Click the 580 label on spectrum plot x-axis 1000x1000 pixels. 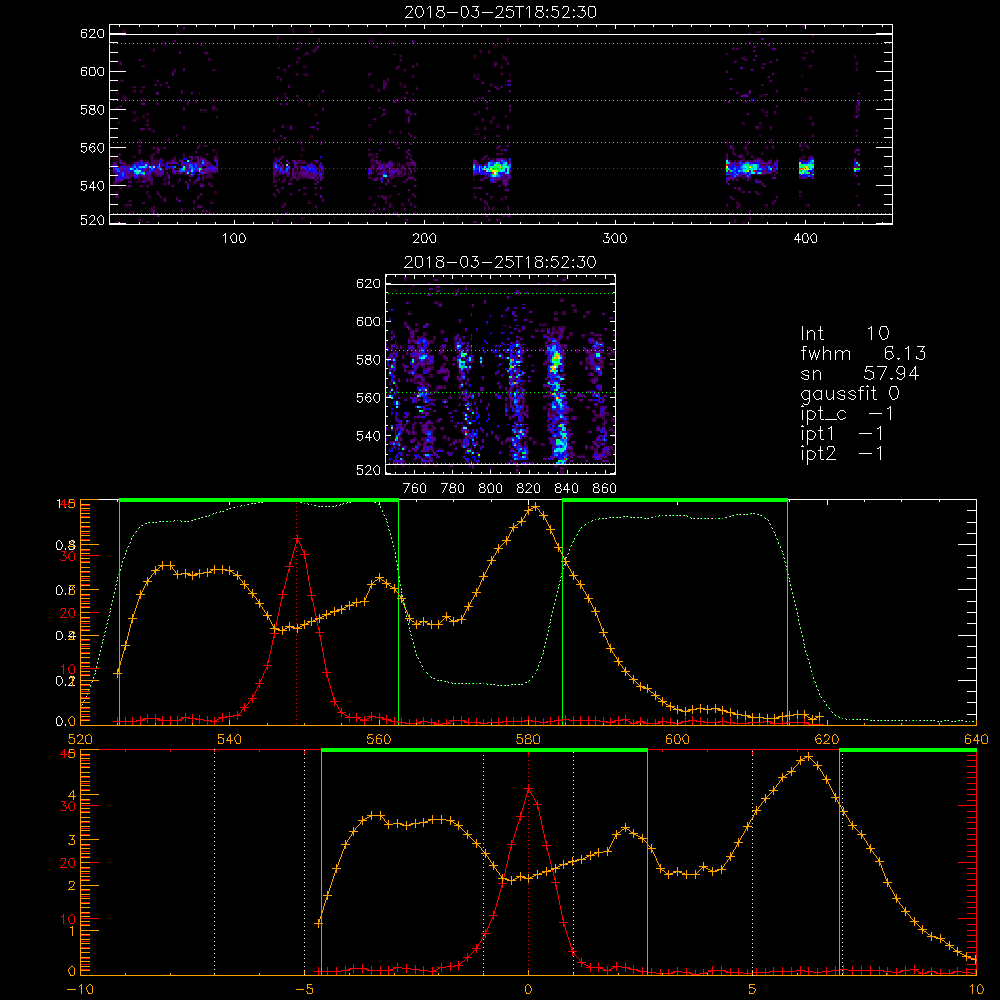pyautogui.click(x=528, y=740)
